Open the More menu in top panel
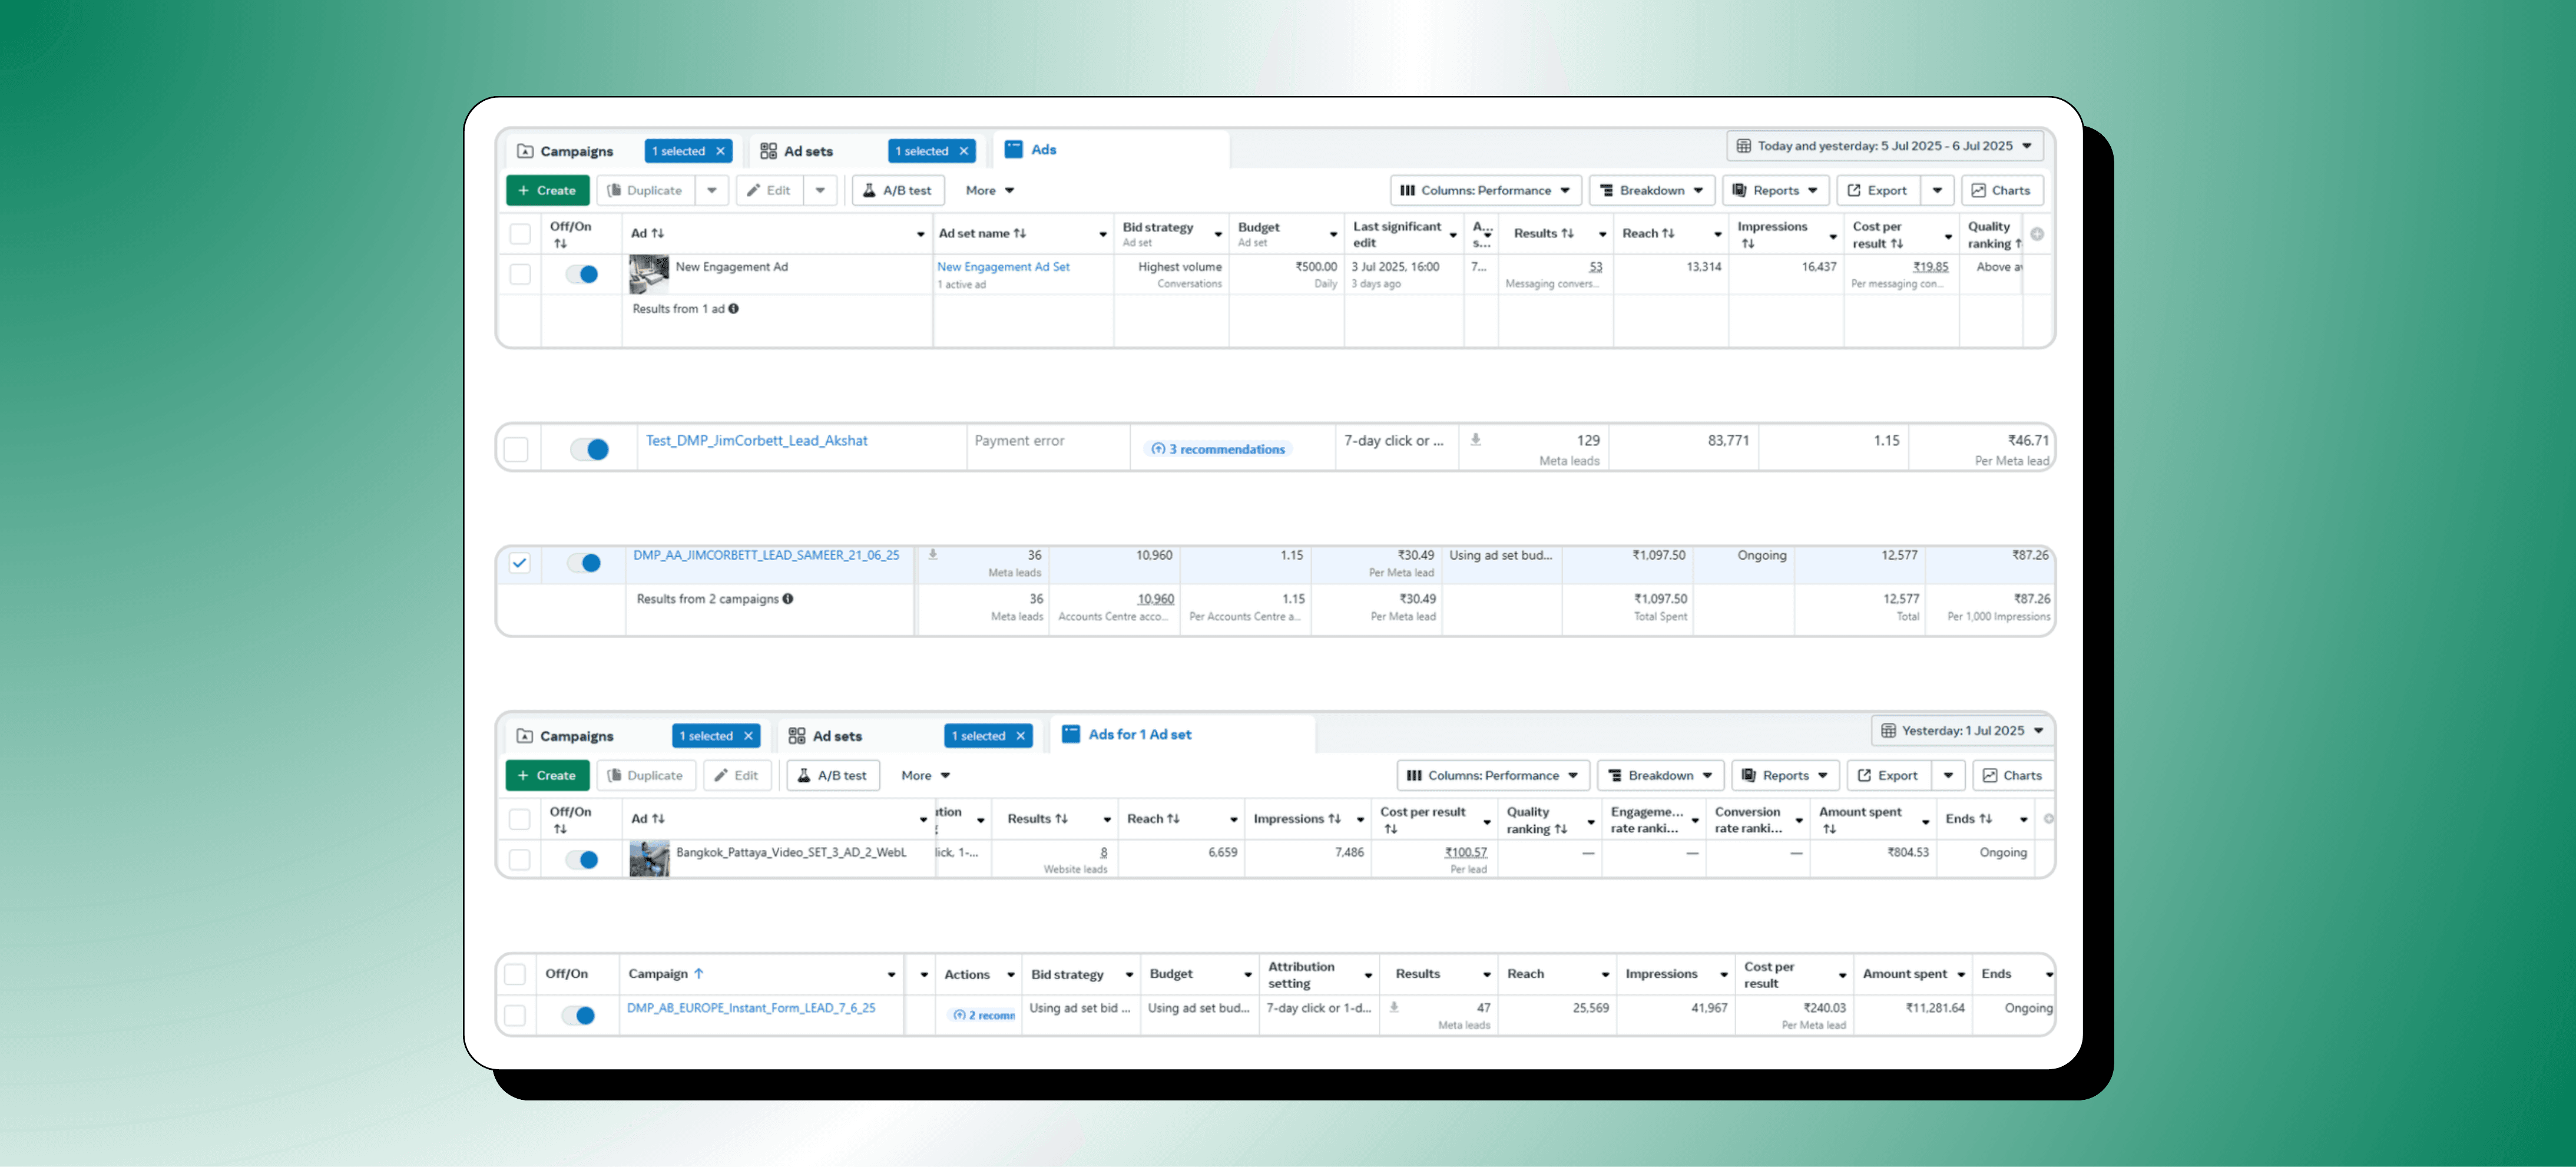 (x=990, y=190)
